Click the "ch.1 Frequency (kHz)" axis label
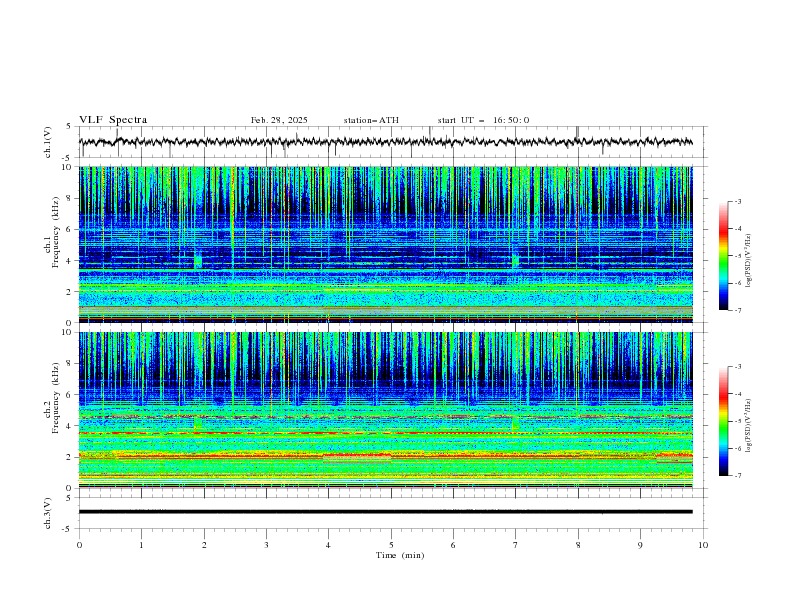This screenshot has height=612, width=792. [52, 232]
